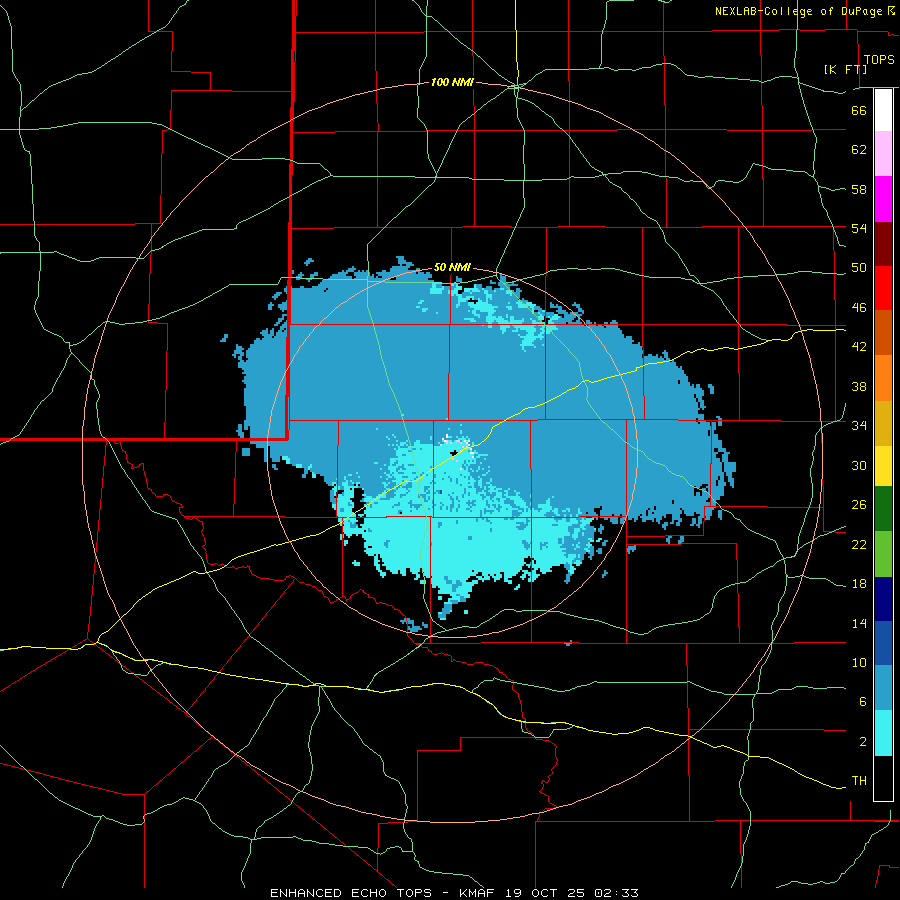Click the bright red legend swatch near 46
900x900 pixels.
click(883, 288)
